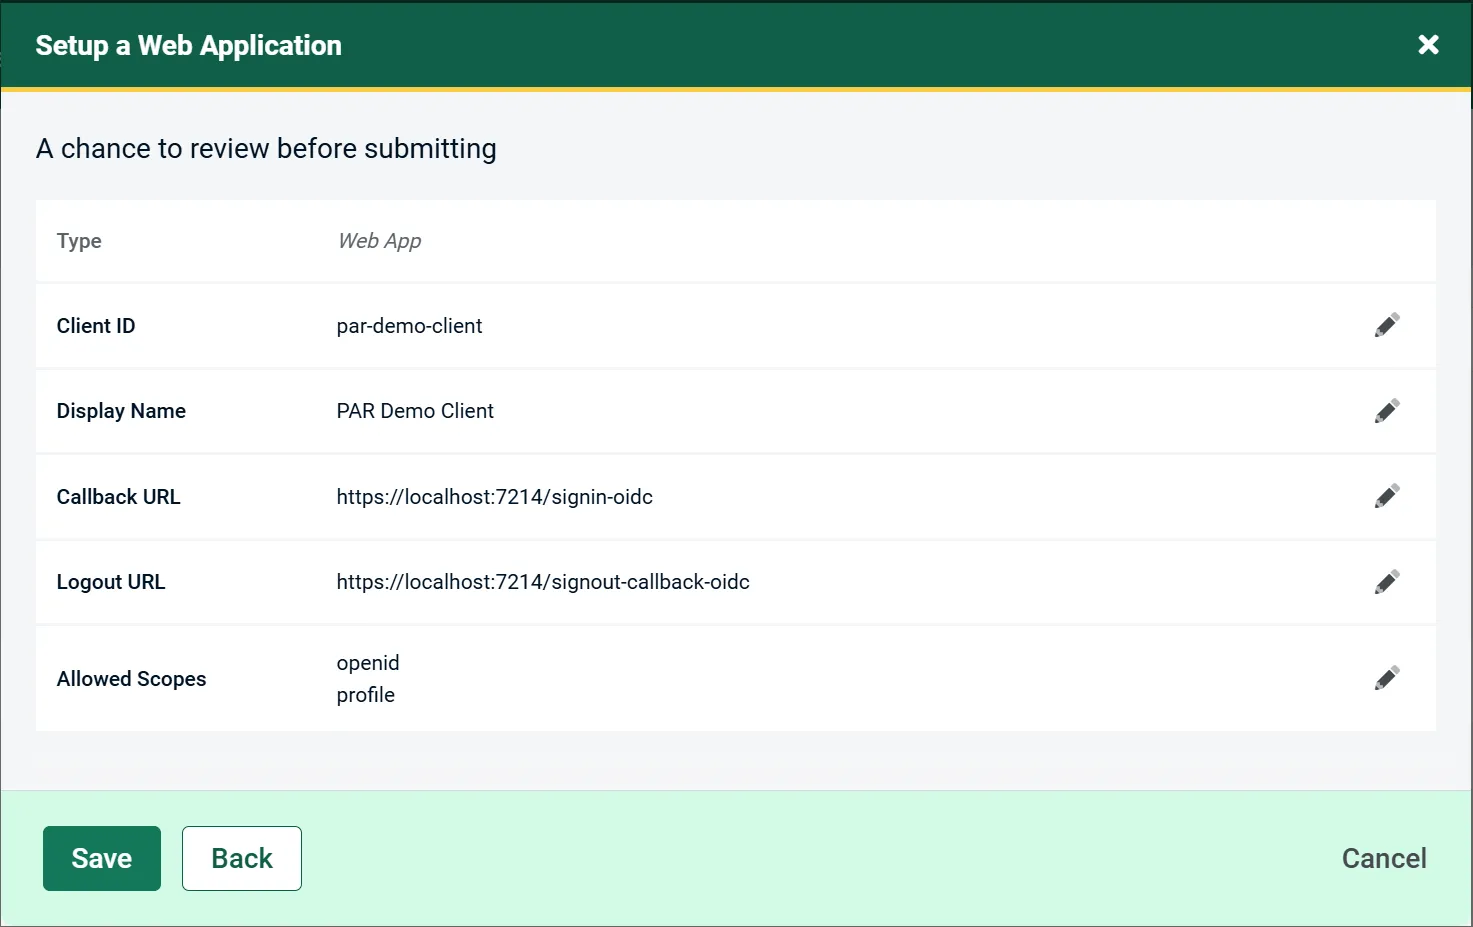Click the Logout URL value signout-callback-oidc

point(543,581)
